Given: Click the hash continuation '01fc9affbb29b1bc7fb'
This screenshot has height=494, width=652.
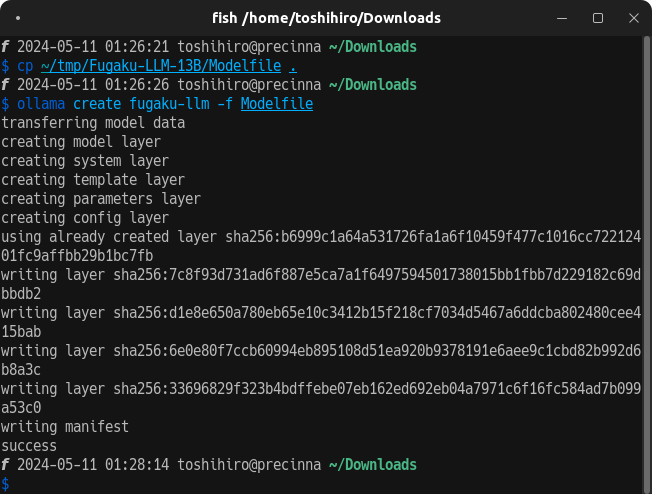Looking at the screenshot, I should [77, 256].
